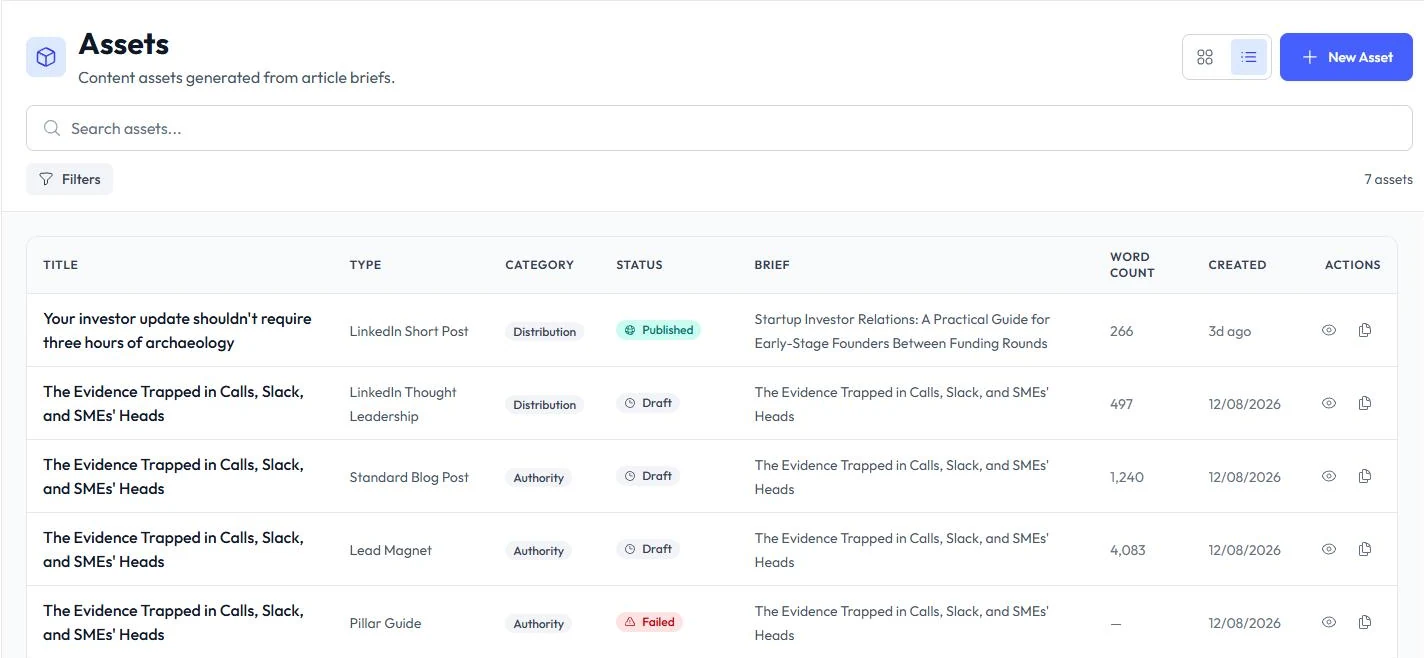Sort by the Category column header

[x=540, y=265]
